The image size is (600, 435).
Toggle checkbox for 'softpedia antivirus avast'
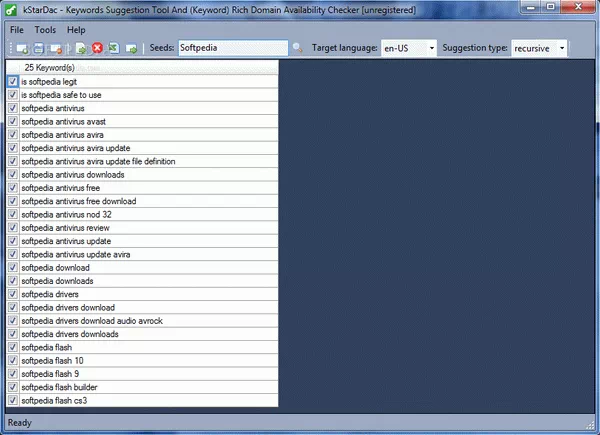(x=12, y=121)
